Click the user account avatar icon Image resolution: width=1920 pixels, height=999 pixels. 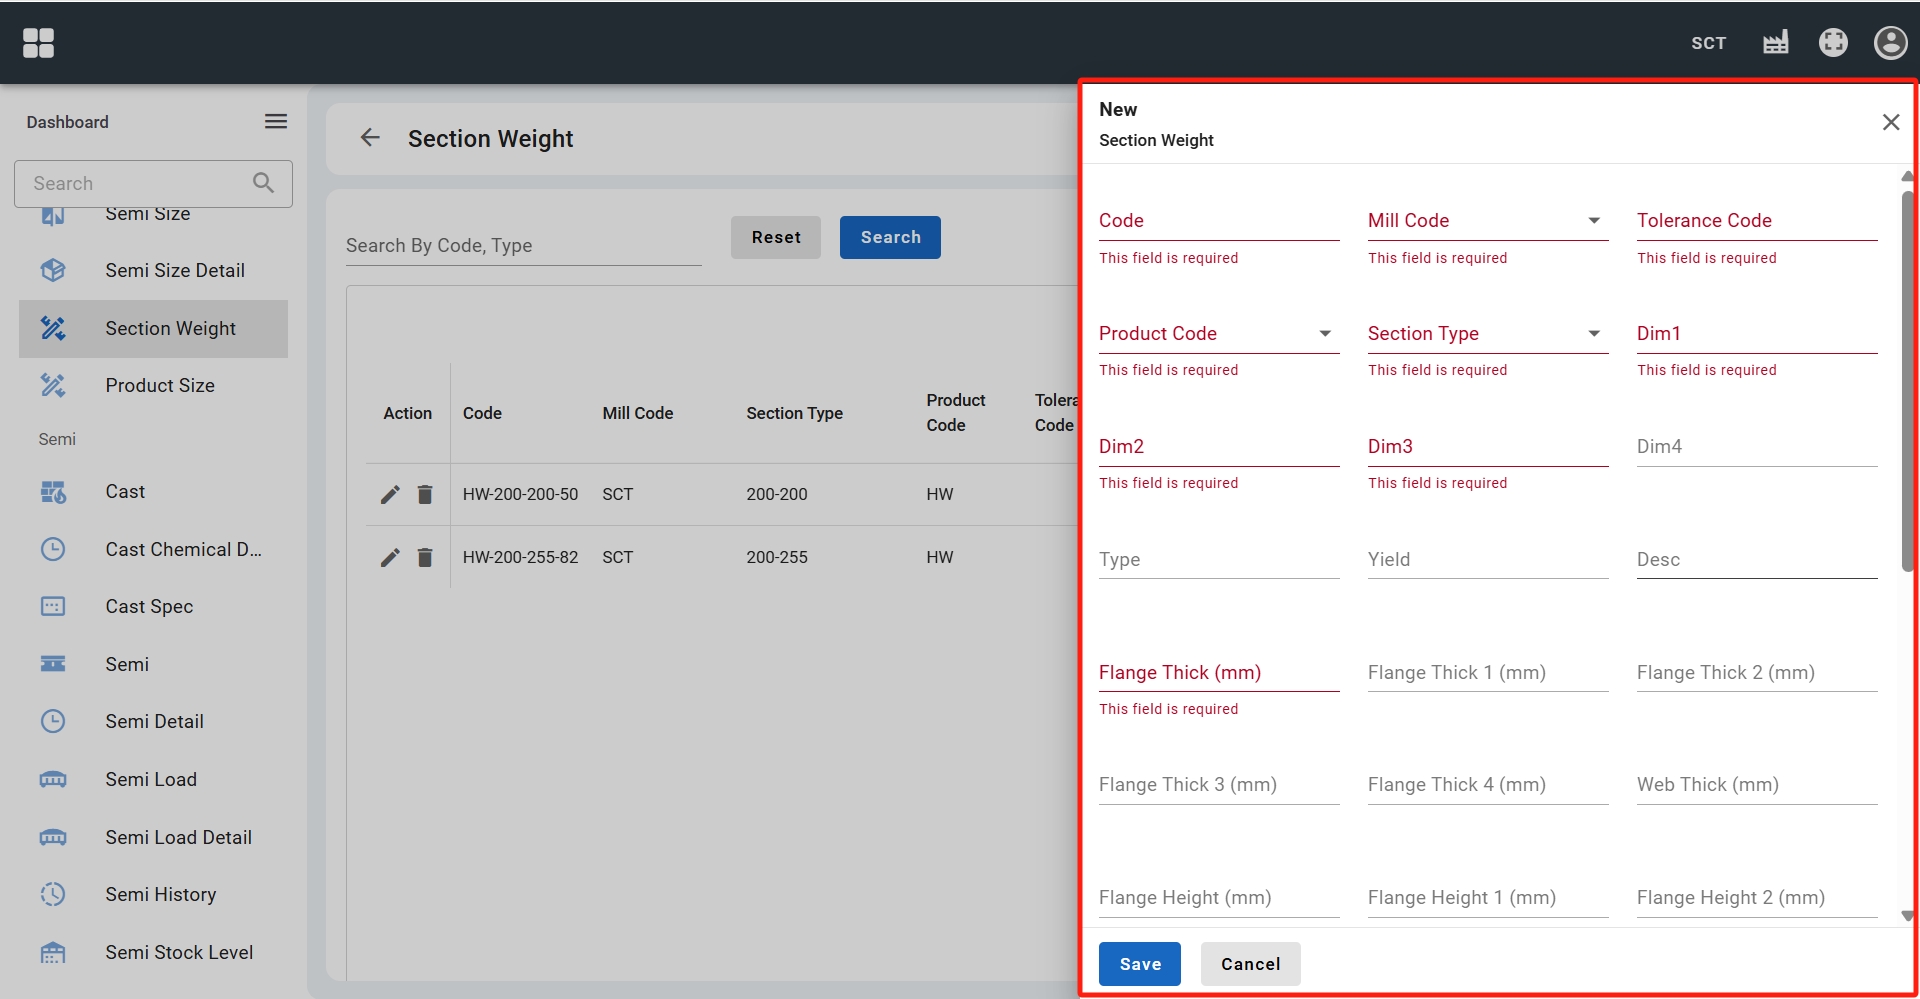point(1890,43)
